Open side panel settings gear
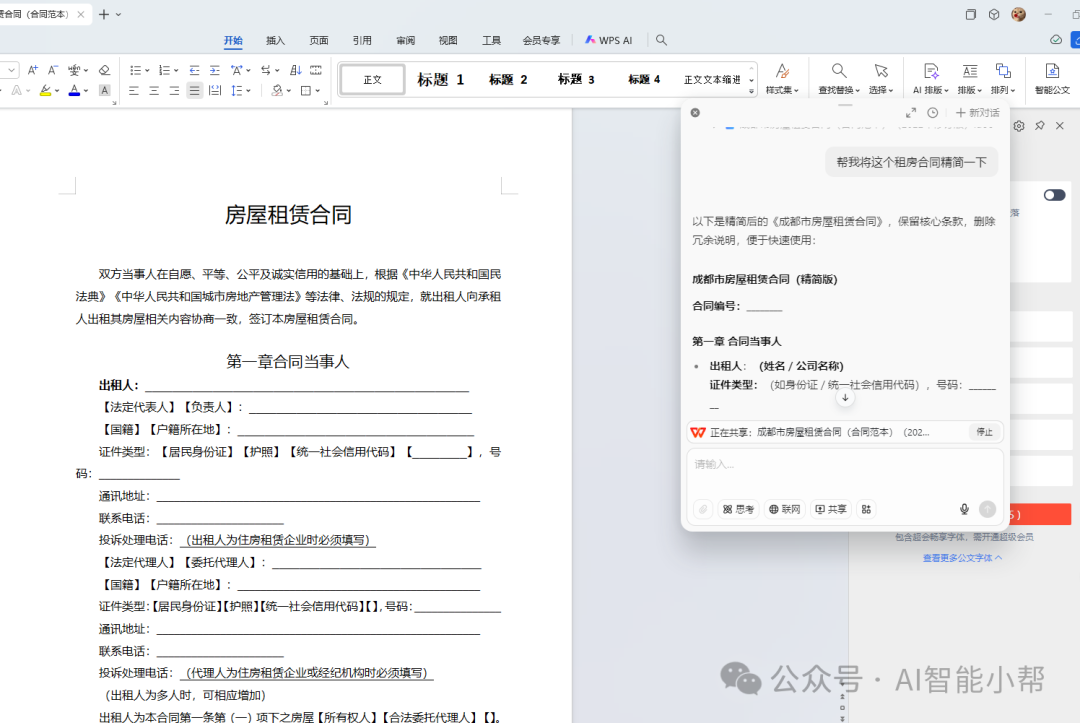This screenshot has width=1080, height=723. tap(1019, 126)
